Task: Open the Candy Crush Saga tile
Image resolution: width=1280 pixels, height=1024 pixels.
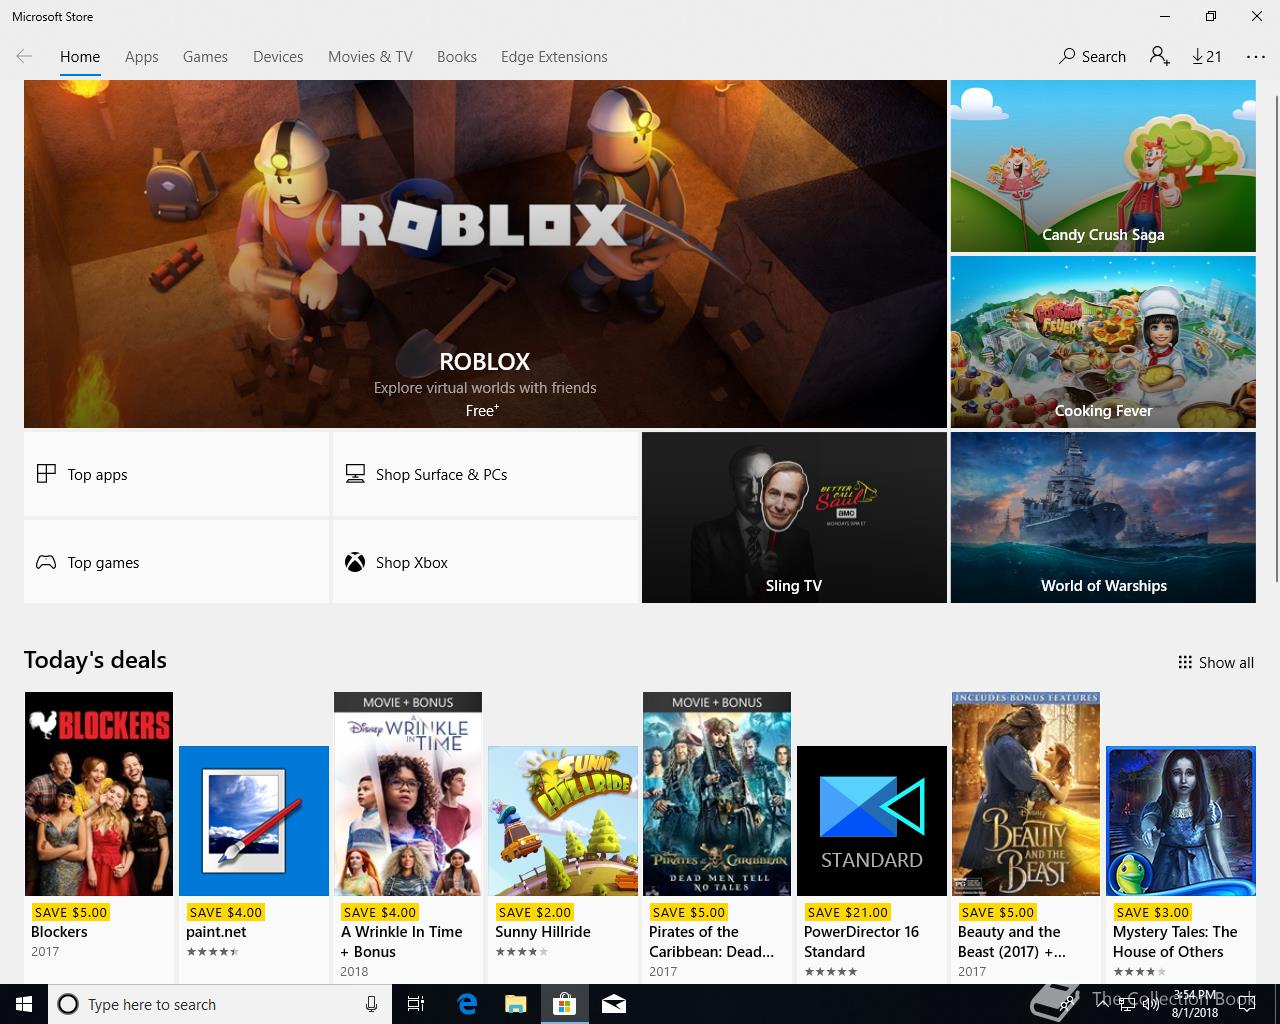Action: [x=1103, y=166]
